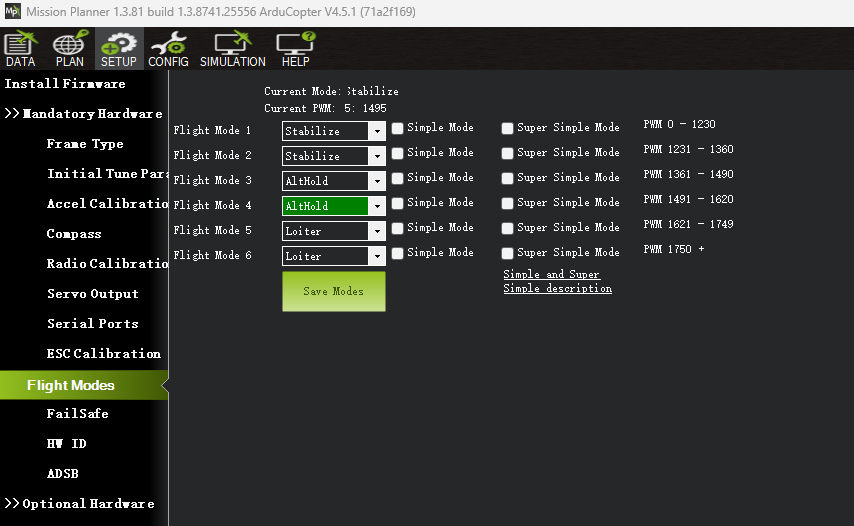854x526 pixels.
Task: Click PWM 1750 + range label
Action: coord(674,249)
